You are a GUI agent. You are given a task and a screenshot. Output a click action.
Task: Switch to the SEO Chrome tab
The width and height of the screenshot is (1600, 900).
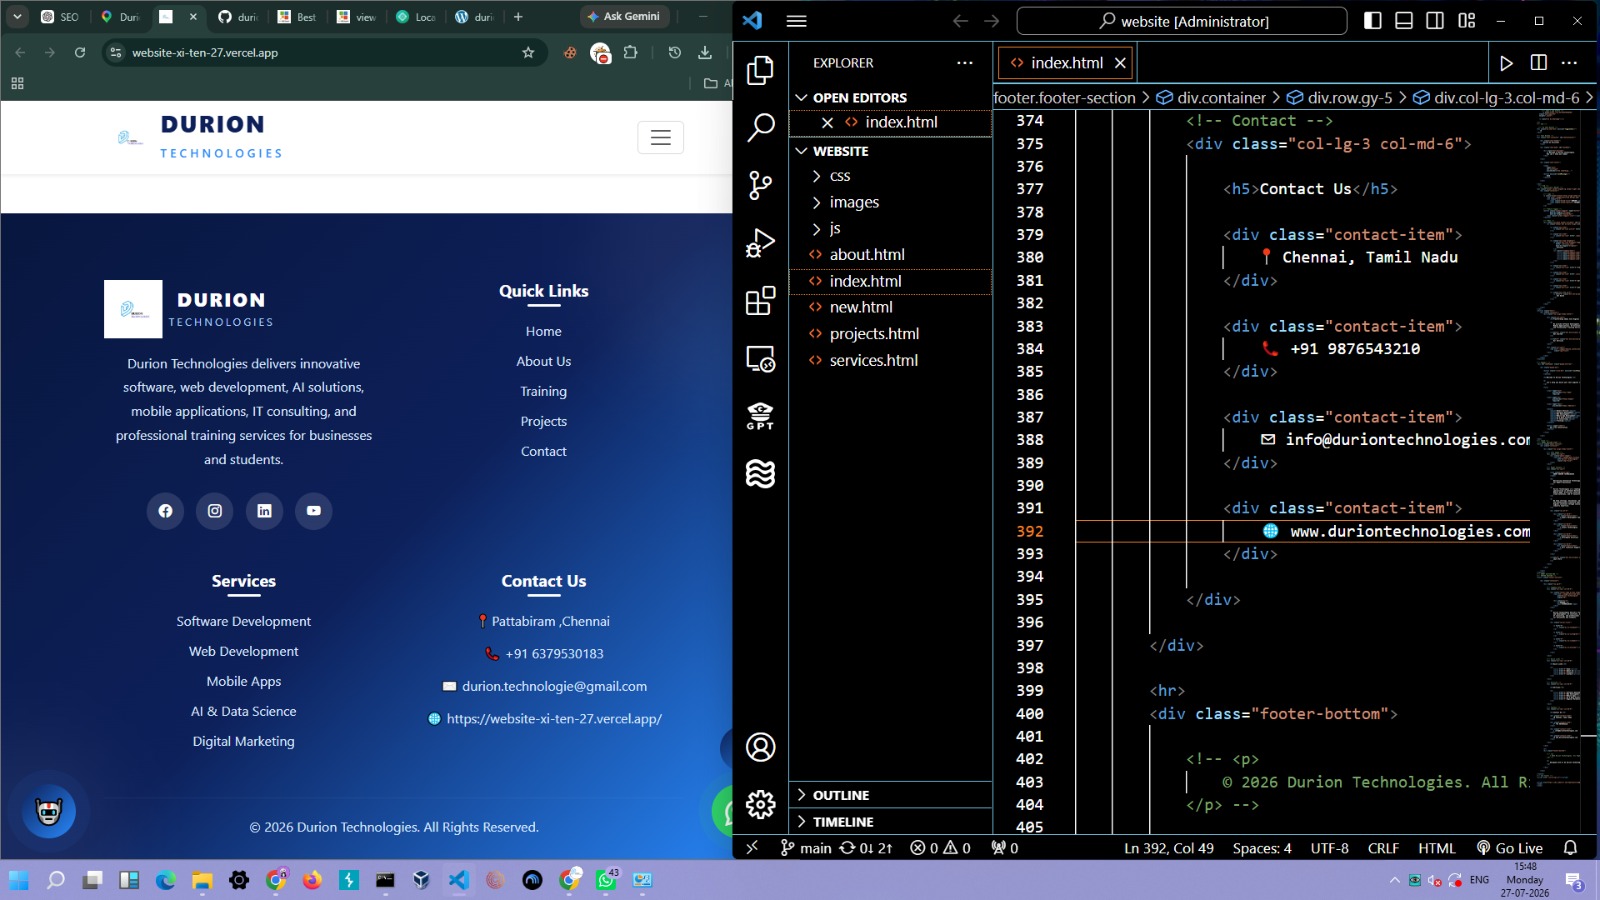click(x=60, y=17)
